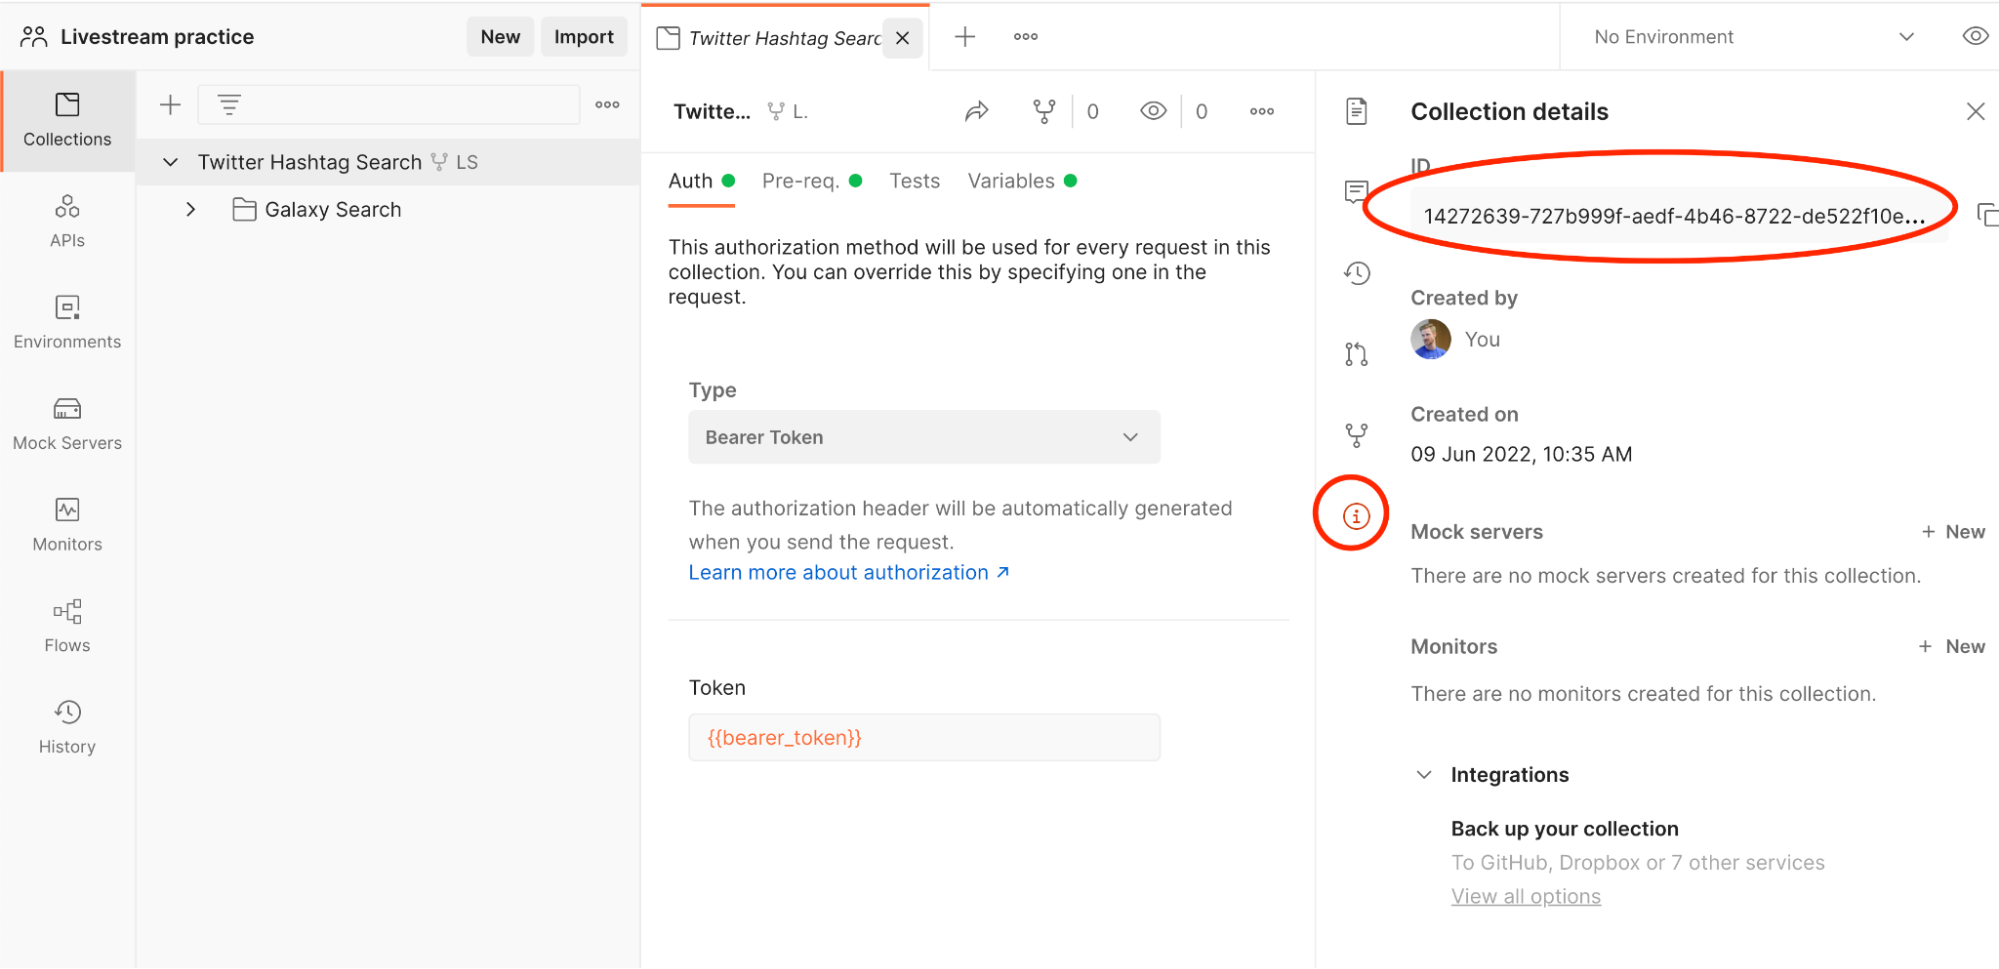Create a New monitor
Image resolution: width=1999 pixels, height=969 pixels.
tap(1951, 647)
